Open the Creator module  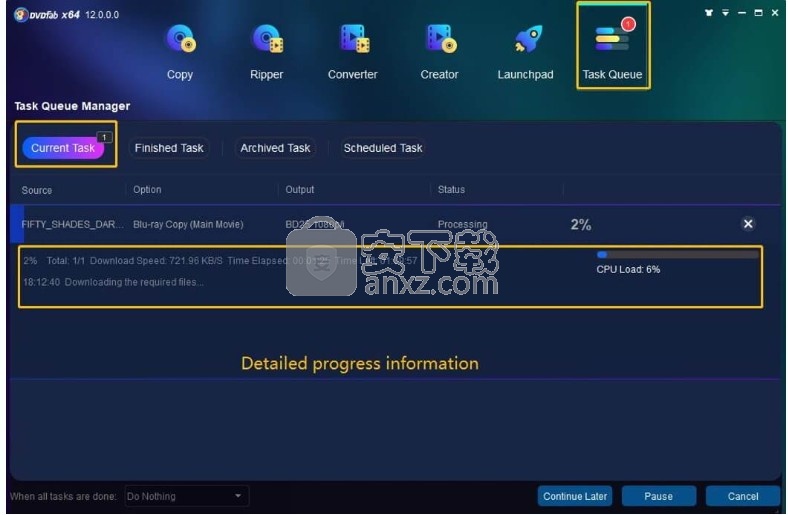pyautogui.click(x=439, y=52)
